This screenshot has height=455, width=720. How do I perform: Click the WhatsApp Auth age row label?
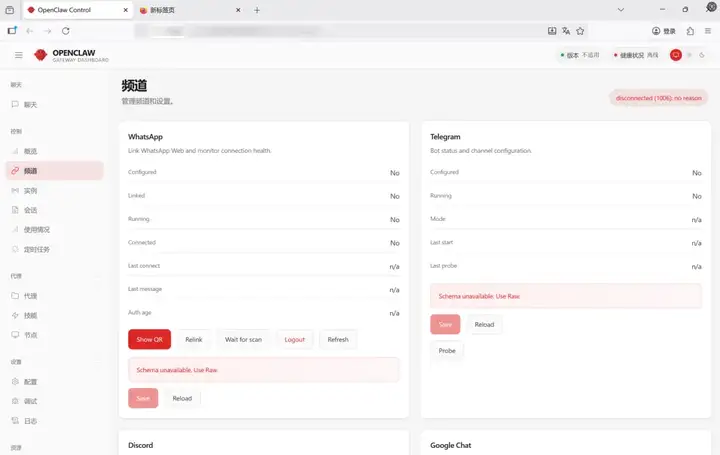click(x=140, y=313)
